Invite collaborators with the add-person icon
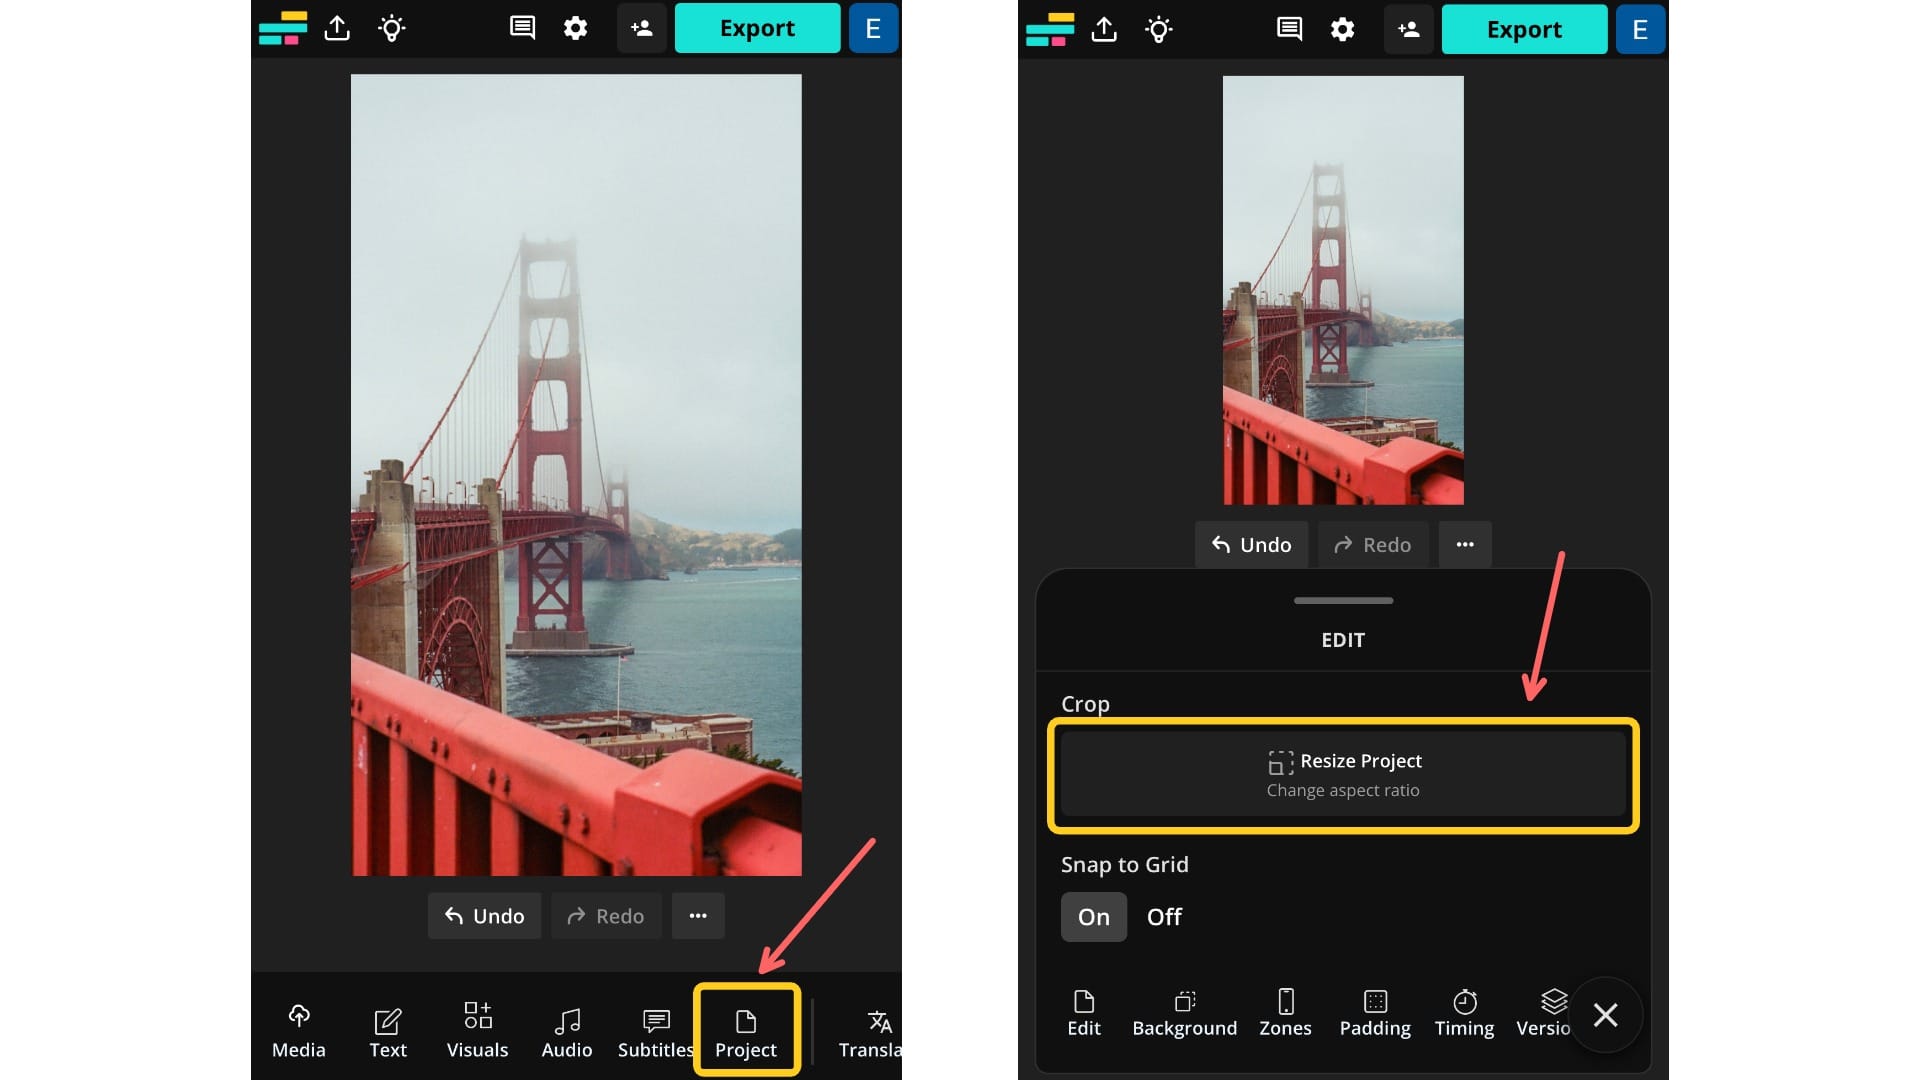This screenshot has width=1920, height=1080. 641,28
